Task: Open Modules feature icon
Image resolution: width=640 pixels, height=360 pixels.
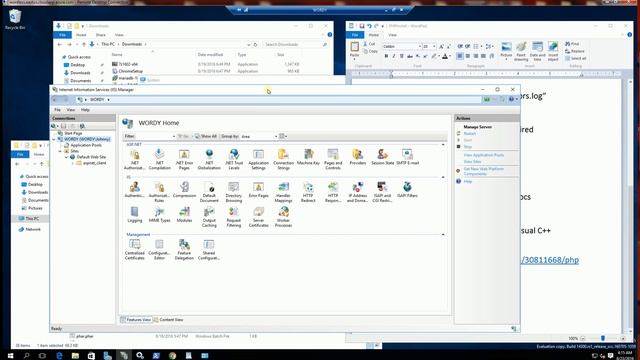Action: [184, 215]
